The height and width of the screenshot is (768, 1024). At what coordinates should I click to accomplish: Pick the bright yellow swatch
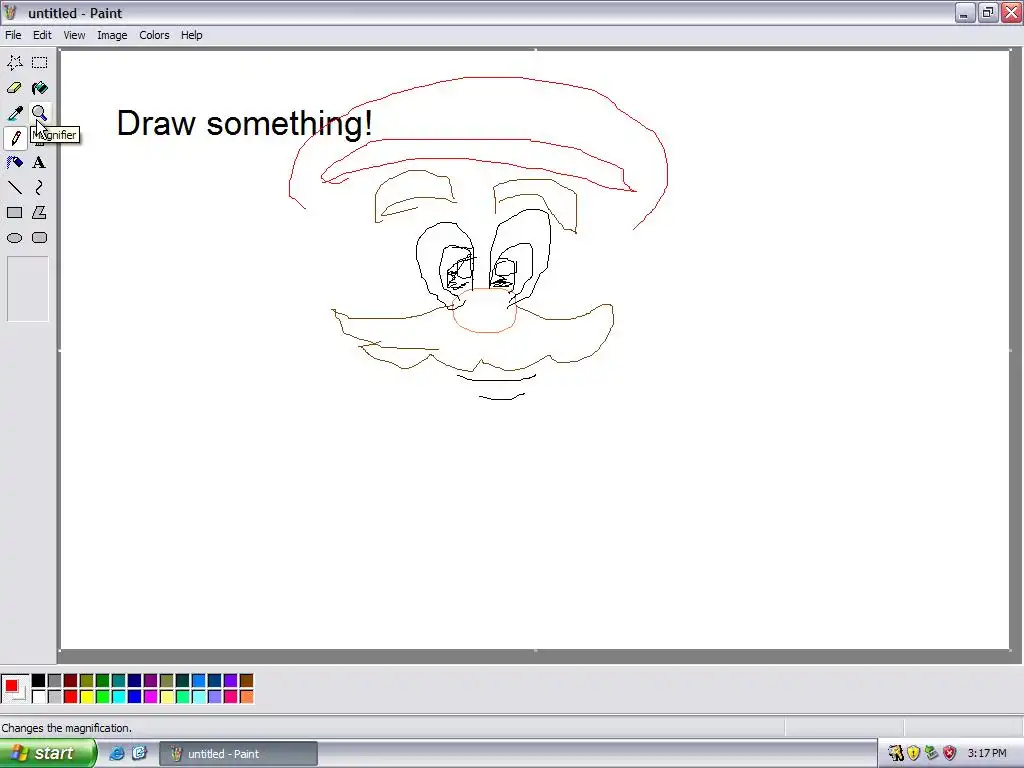pos(87,697)
